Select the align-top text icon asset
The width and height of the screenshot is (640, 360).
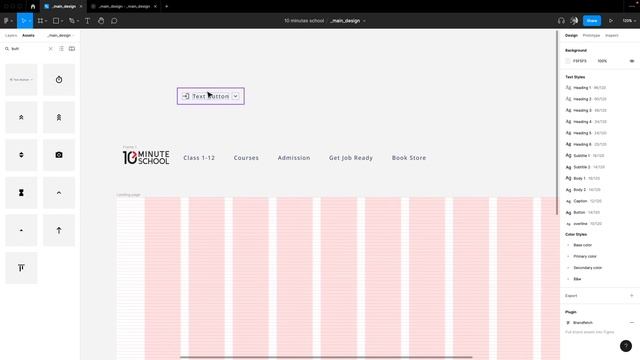coord(21,268)
